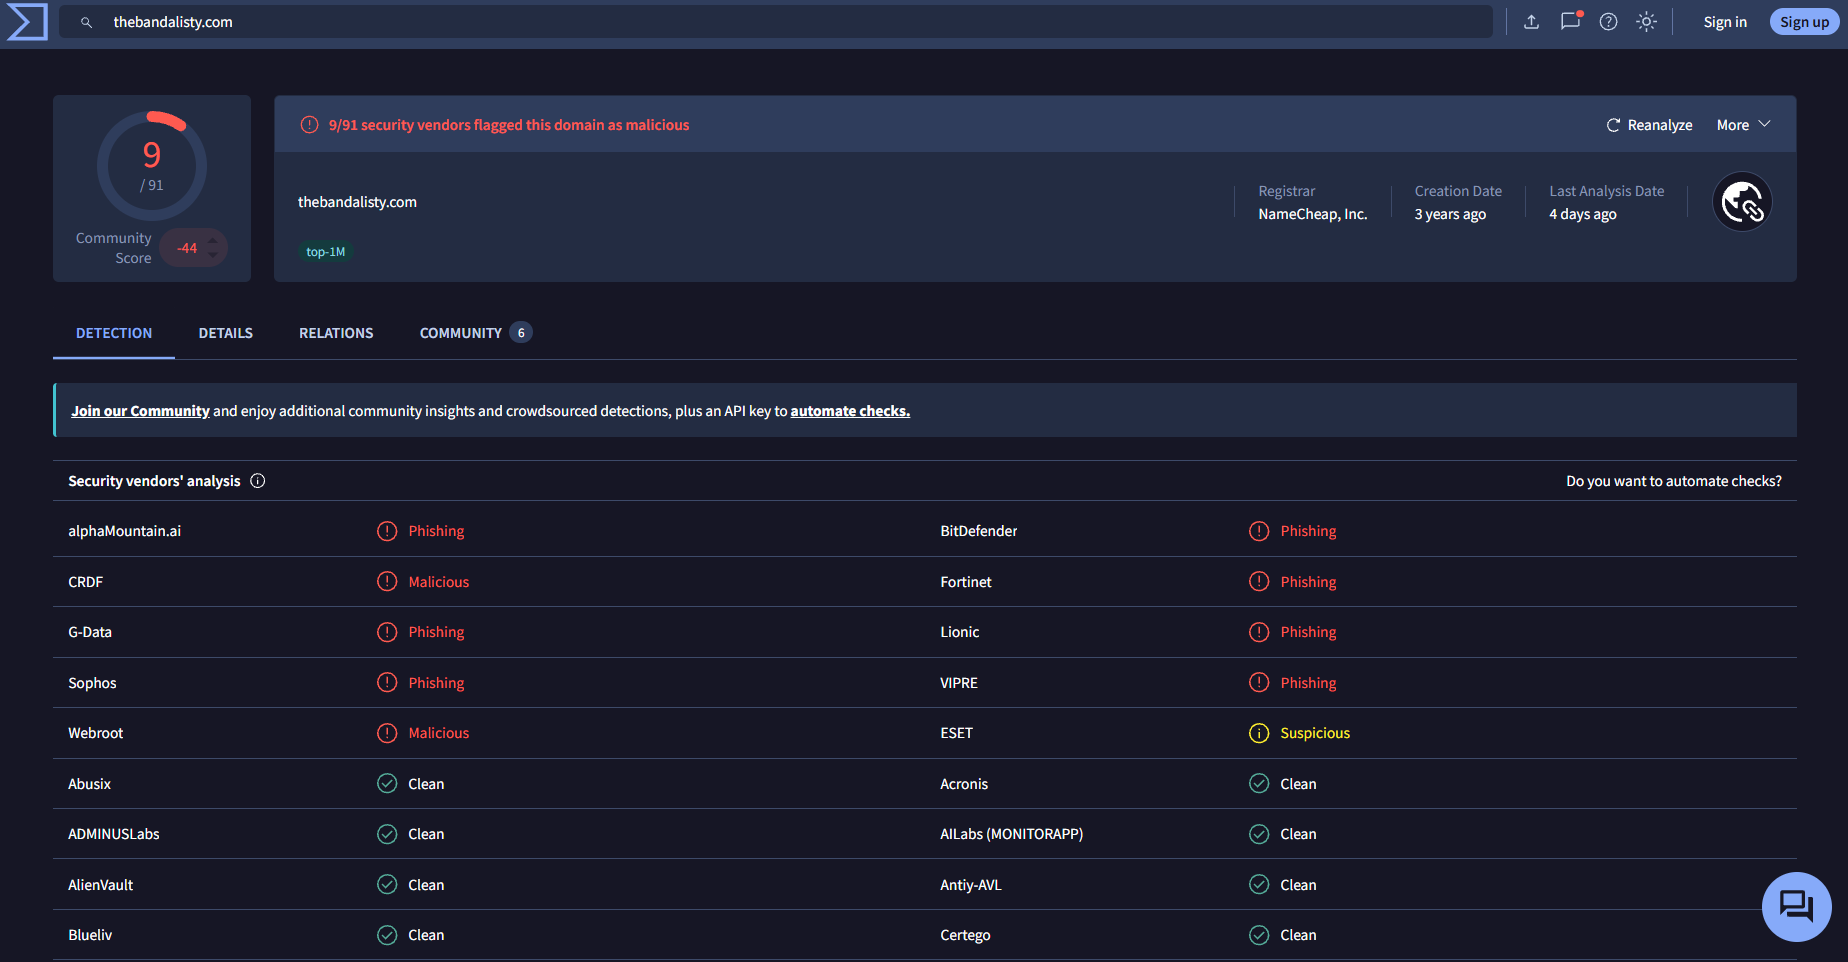This screenshot has height=962, width=1848.
Task: Click the BitDefender Phishing alert icon
Action: [x=1259, y=531]
